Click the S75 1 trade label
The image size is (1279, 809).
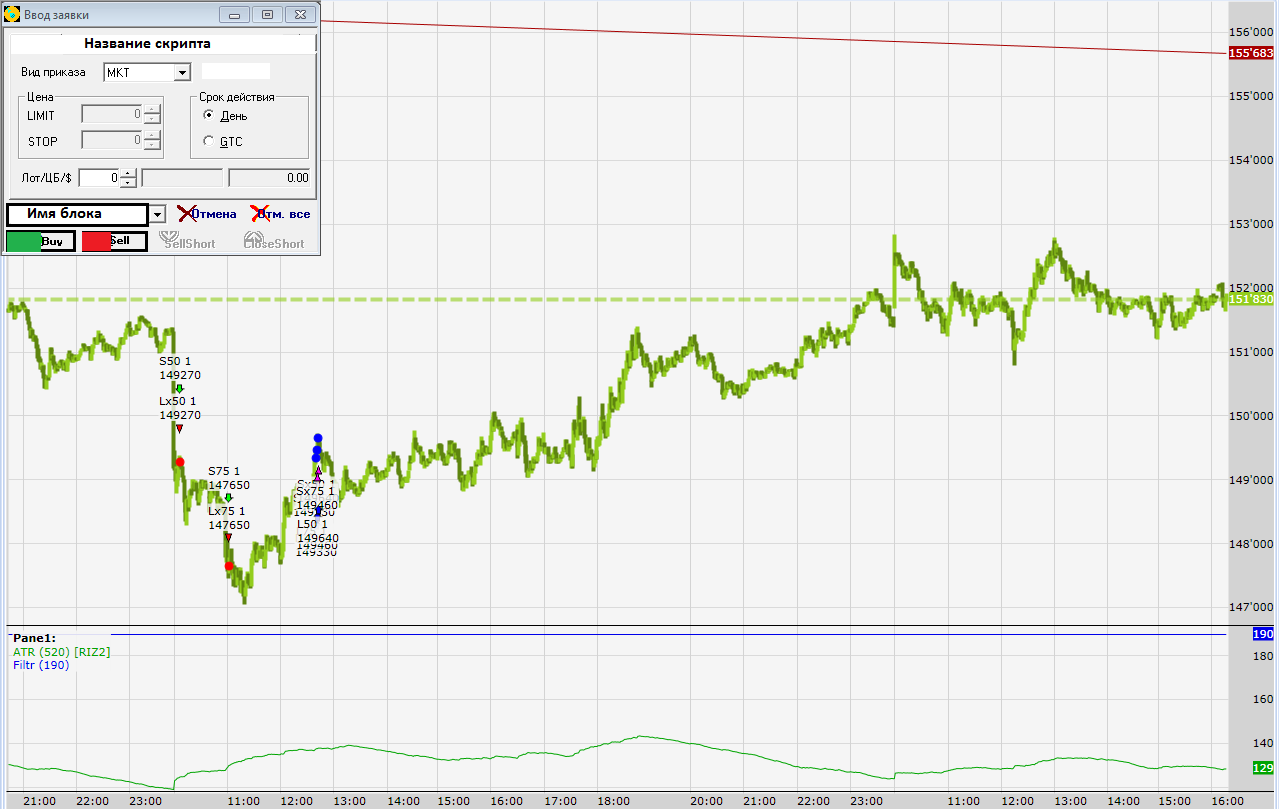[x=224, y=471]
